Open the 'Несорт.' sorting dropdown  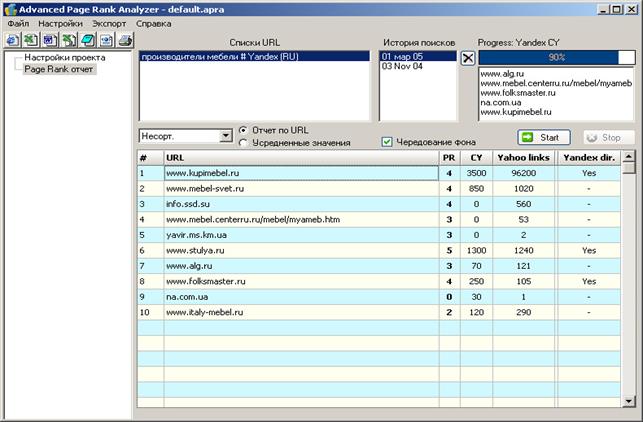(x=226, y=136)
